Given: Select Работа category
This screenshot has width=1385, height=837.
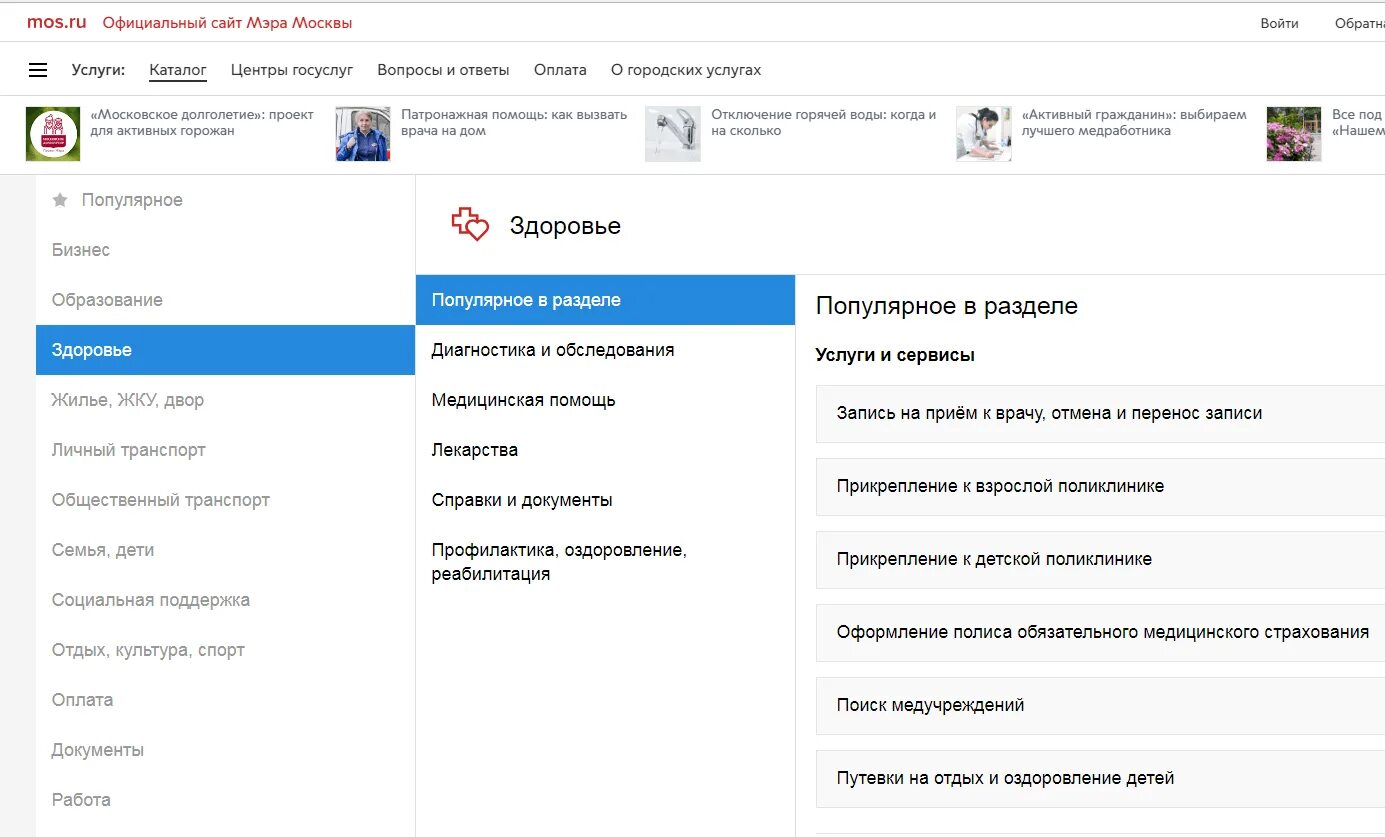Looking at the screenshot, I should pos(225,800).
